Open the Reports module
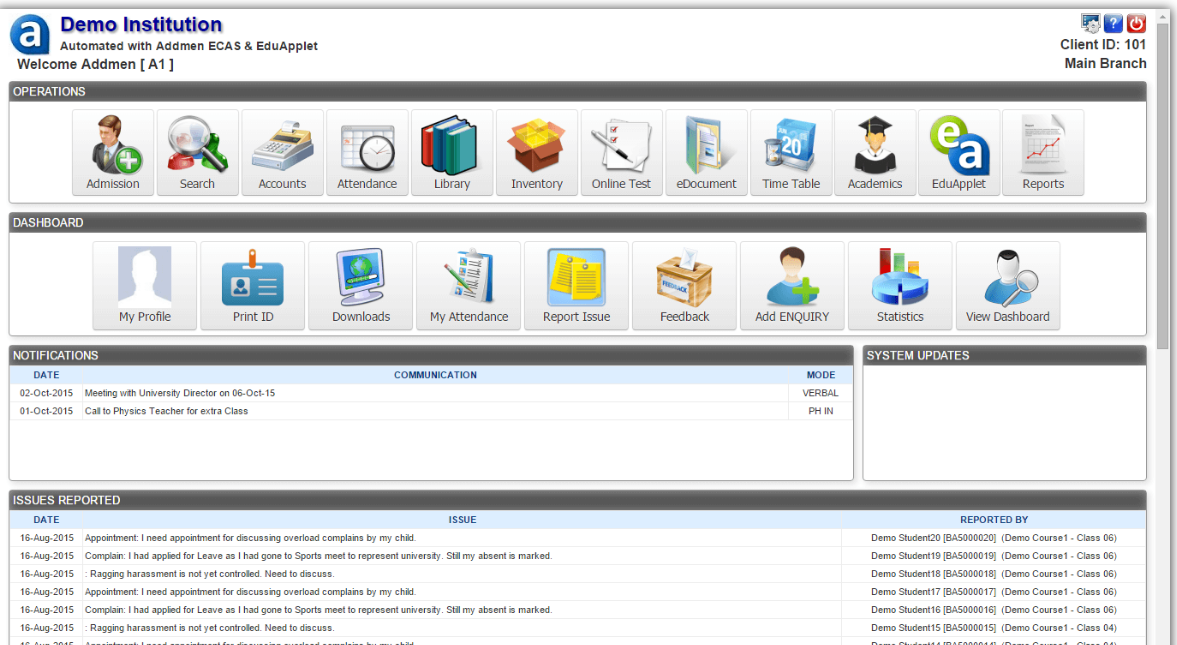 point(1043,152)
